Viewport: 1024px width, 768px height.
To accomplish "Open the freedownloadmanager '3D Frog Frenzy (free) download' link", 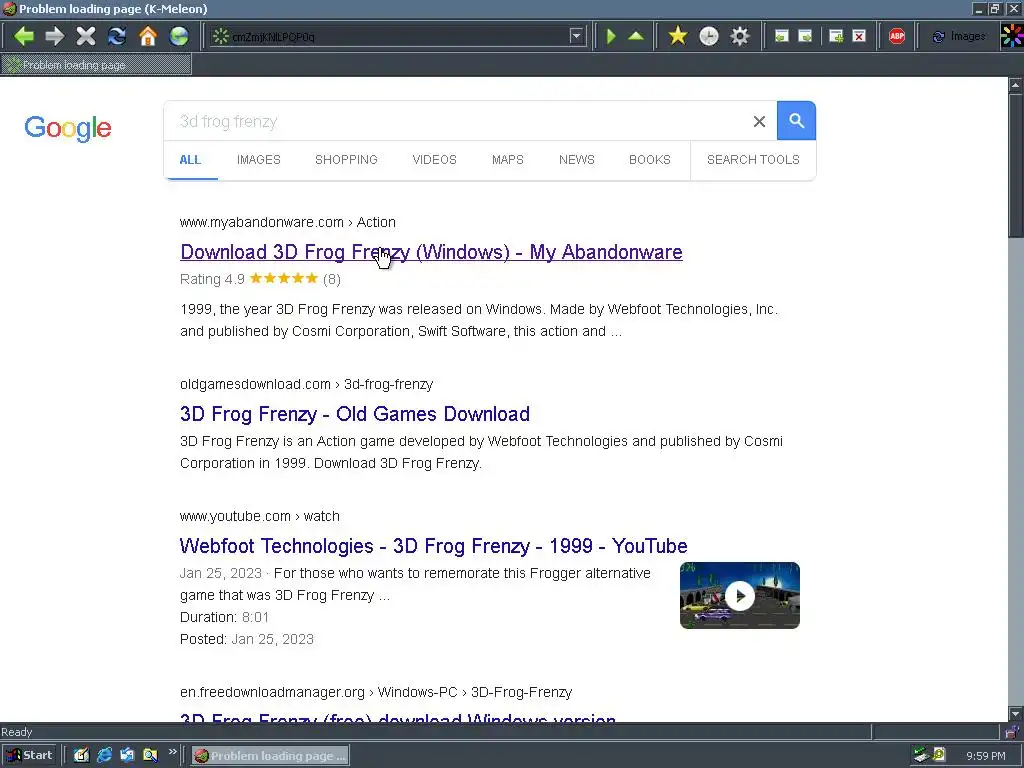I will pyautogui.click(x=398, y=716).
